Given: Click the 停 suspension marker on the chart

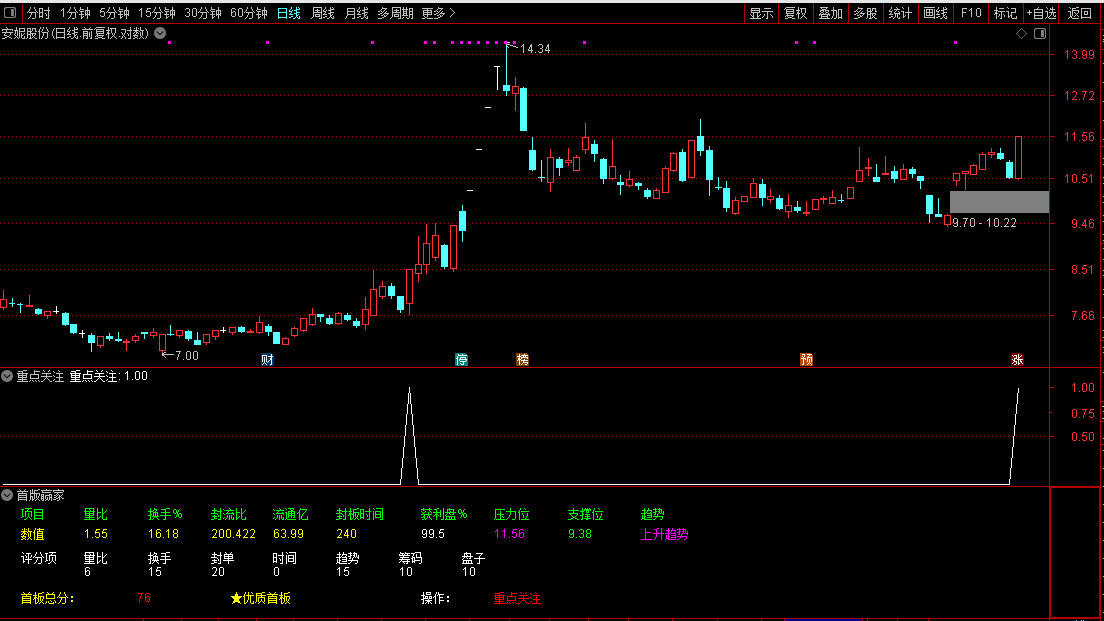Looking at the screenshot, I should click(x=461, y=360).
